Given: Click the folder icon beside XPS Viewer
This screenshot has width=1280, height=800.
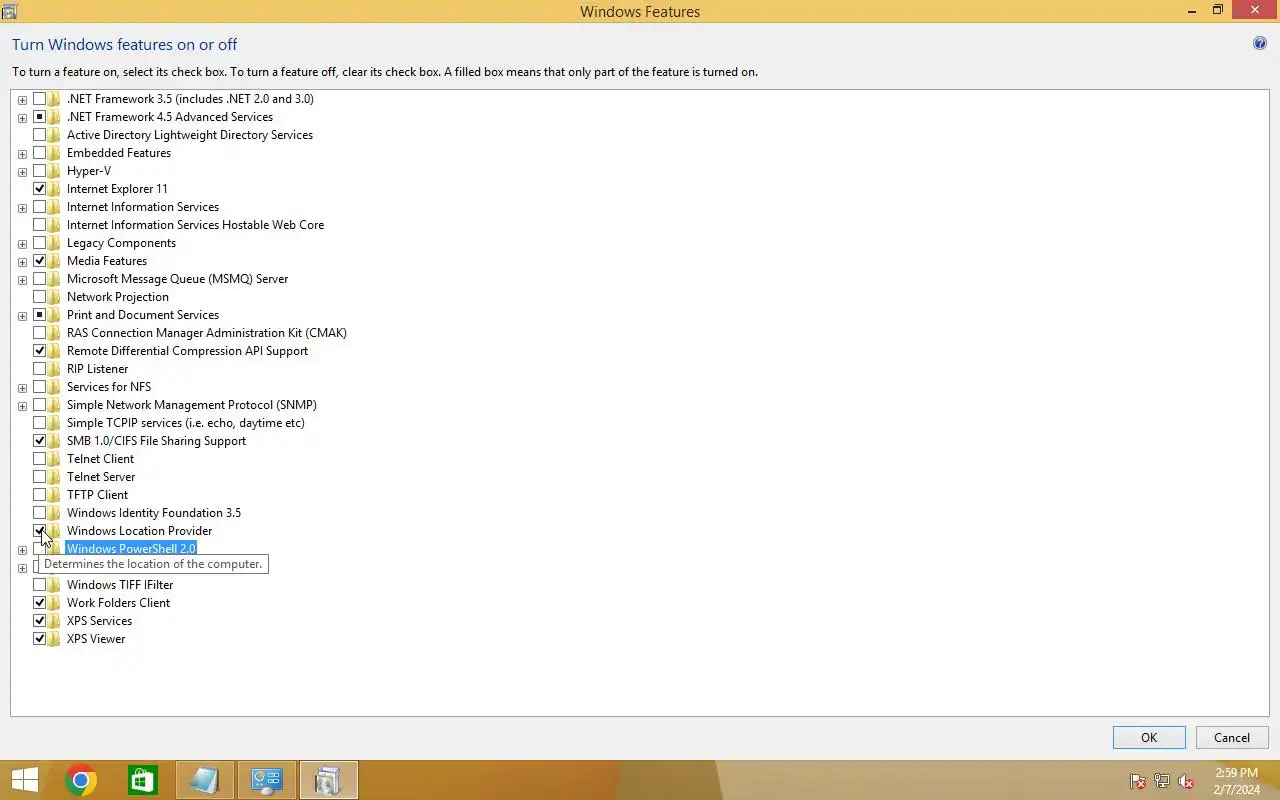Looking at the screenshot, I should pyautogui.click(x=55, y=639).
